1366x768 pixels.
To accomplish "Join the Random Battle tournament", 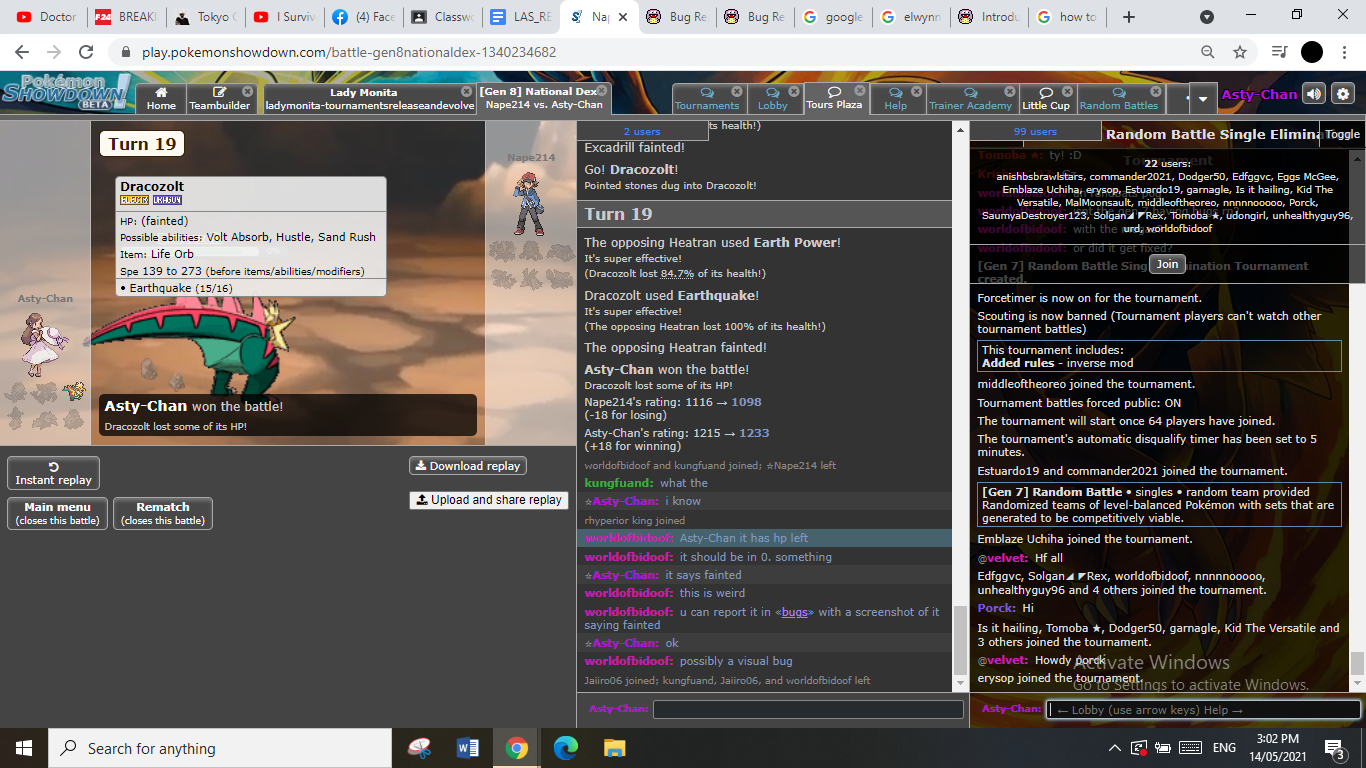I will click(x=1167, y=265).
